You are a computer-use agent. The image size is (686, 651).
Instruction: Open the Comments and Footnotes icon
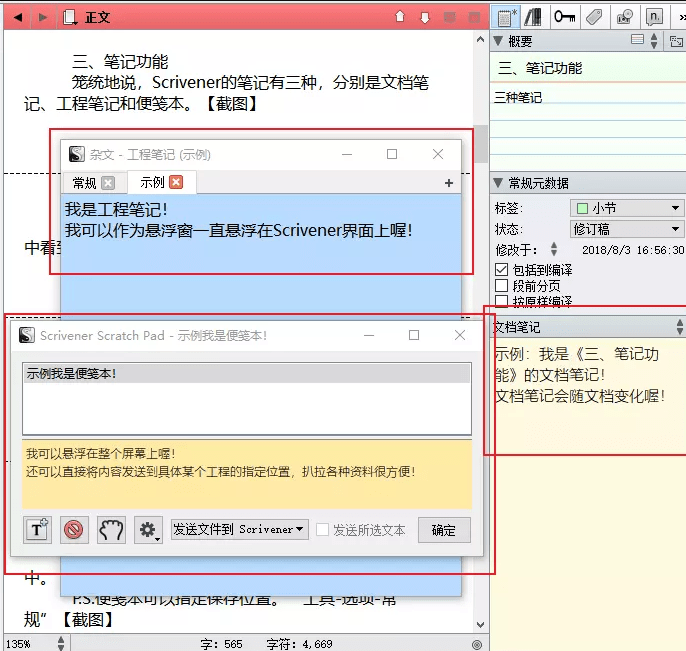point(654,17)
